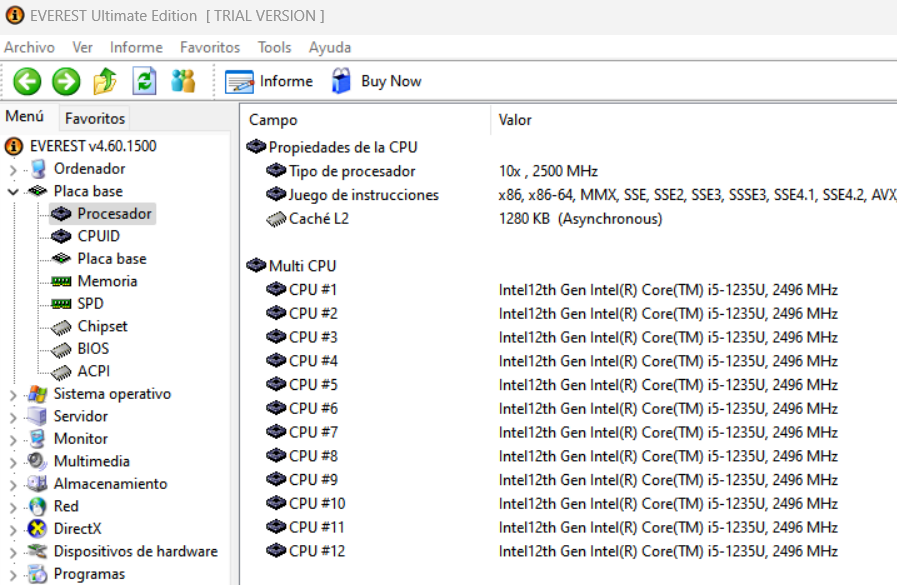
Task: Expand the Almacenamiento tree node
Action: [x=13, y=485]
